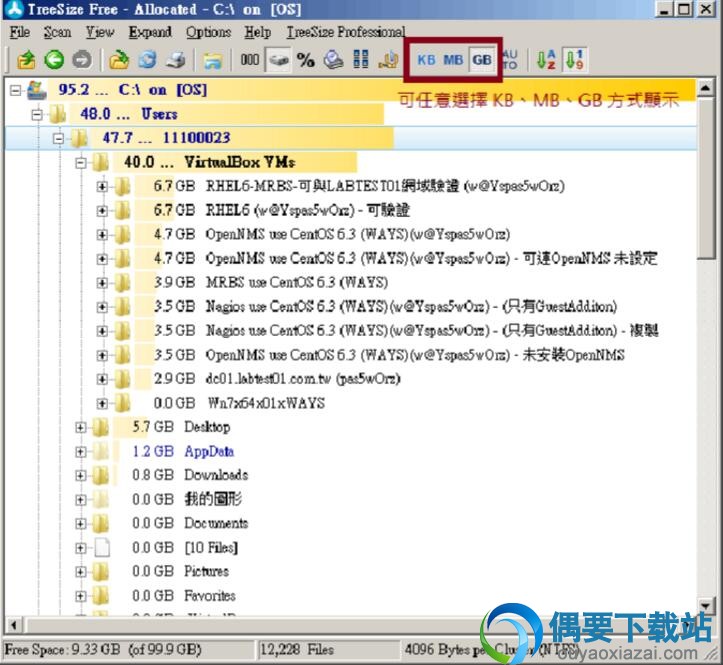Click the gray forward arrow icon
Viewport: 723px width, 665px height.
(82, 60)
